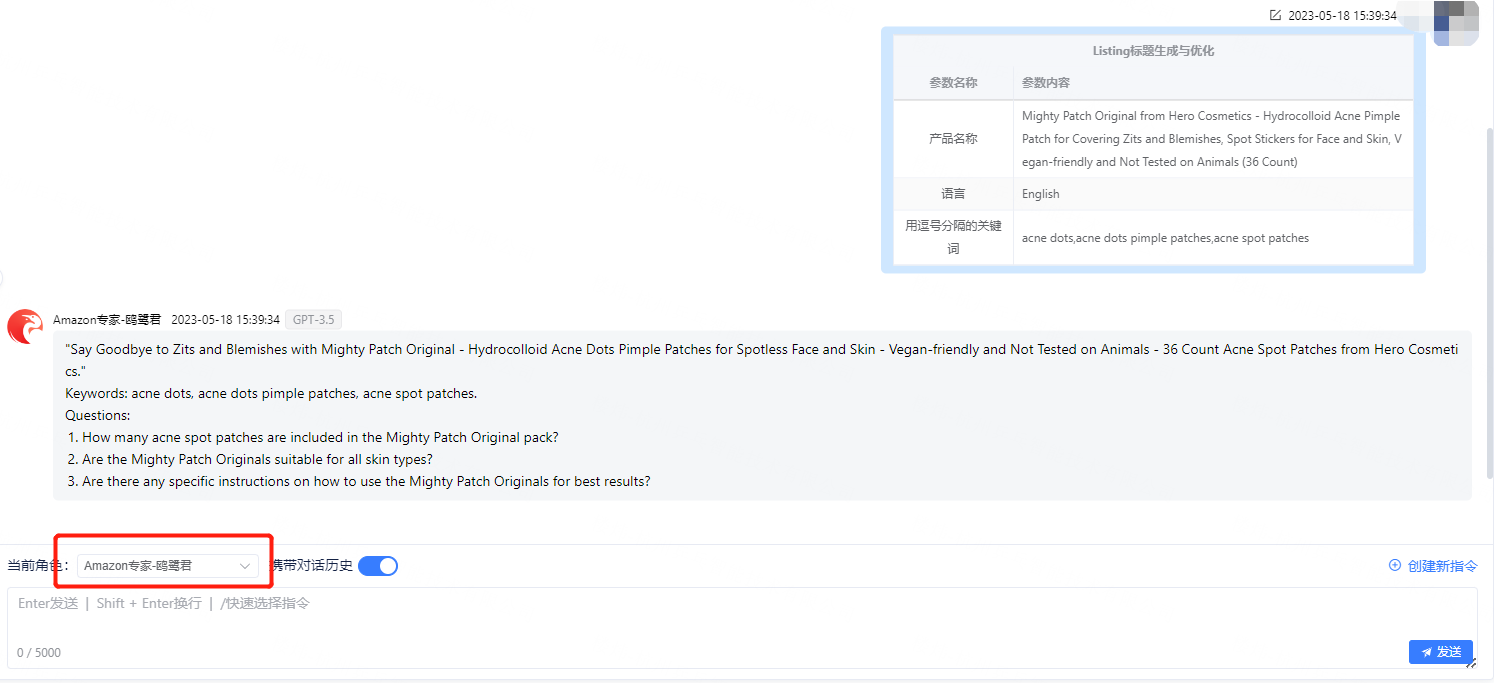Click the 发送 send button
This screenshot has width=1494, height=683.
pyautogui.click(x=1440, y=652)
